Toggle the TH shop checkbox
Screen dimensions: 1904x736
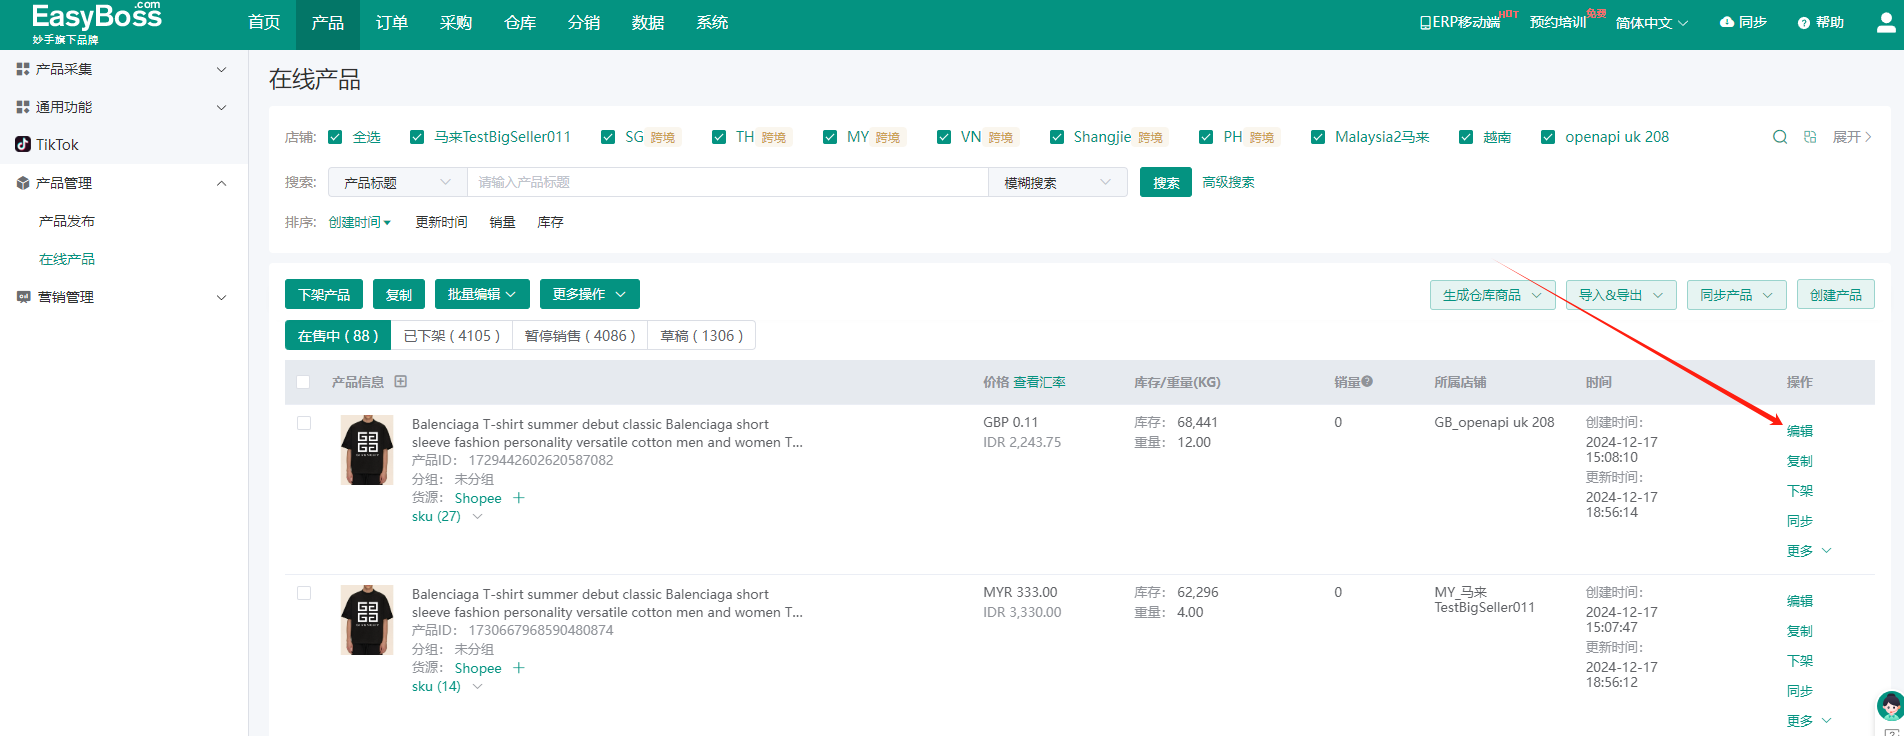click(x=719, y=137)
